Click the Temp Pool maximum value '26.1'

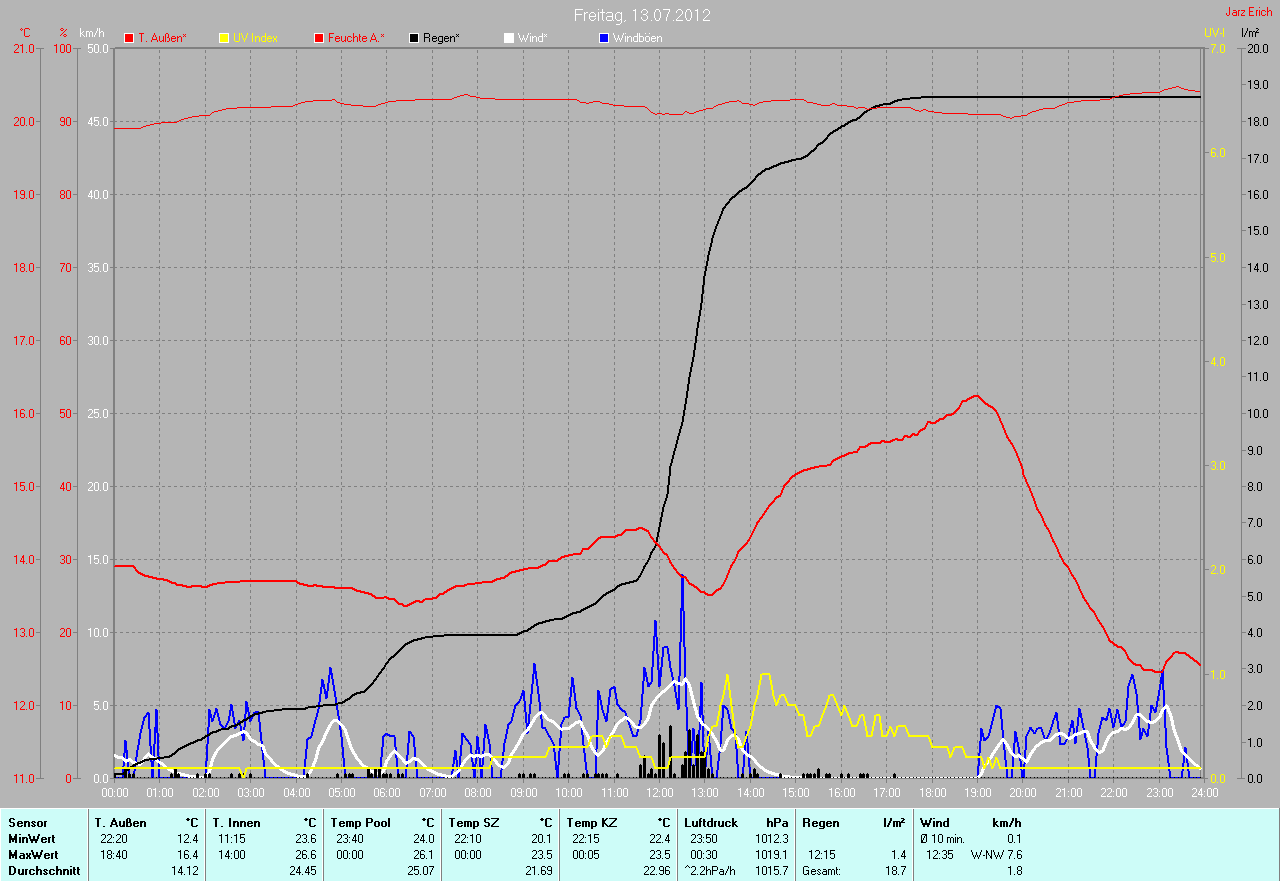click(423, 855)
